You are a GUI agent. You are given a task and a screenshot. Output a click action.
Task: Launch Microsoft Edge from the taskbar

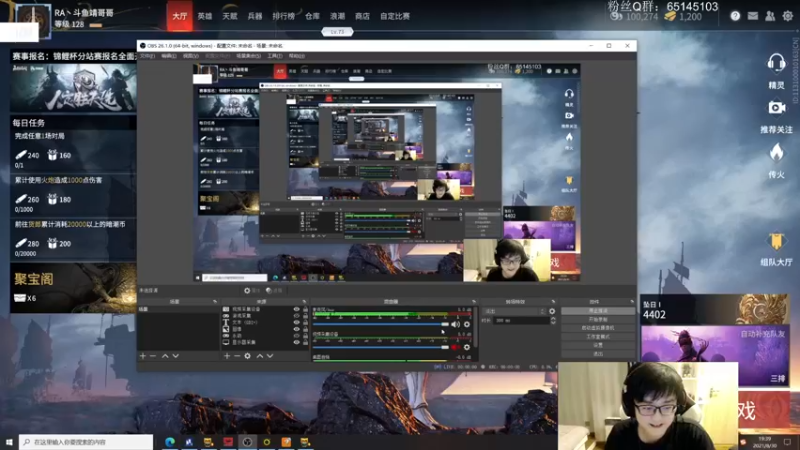[170, 442]
